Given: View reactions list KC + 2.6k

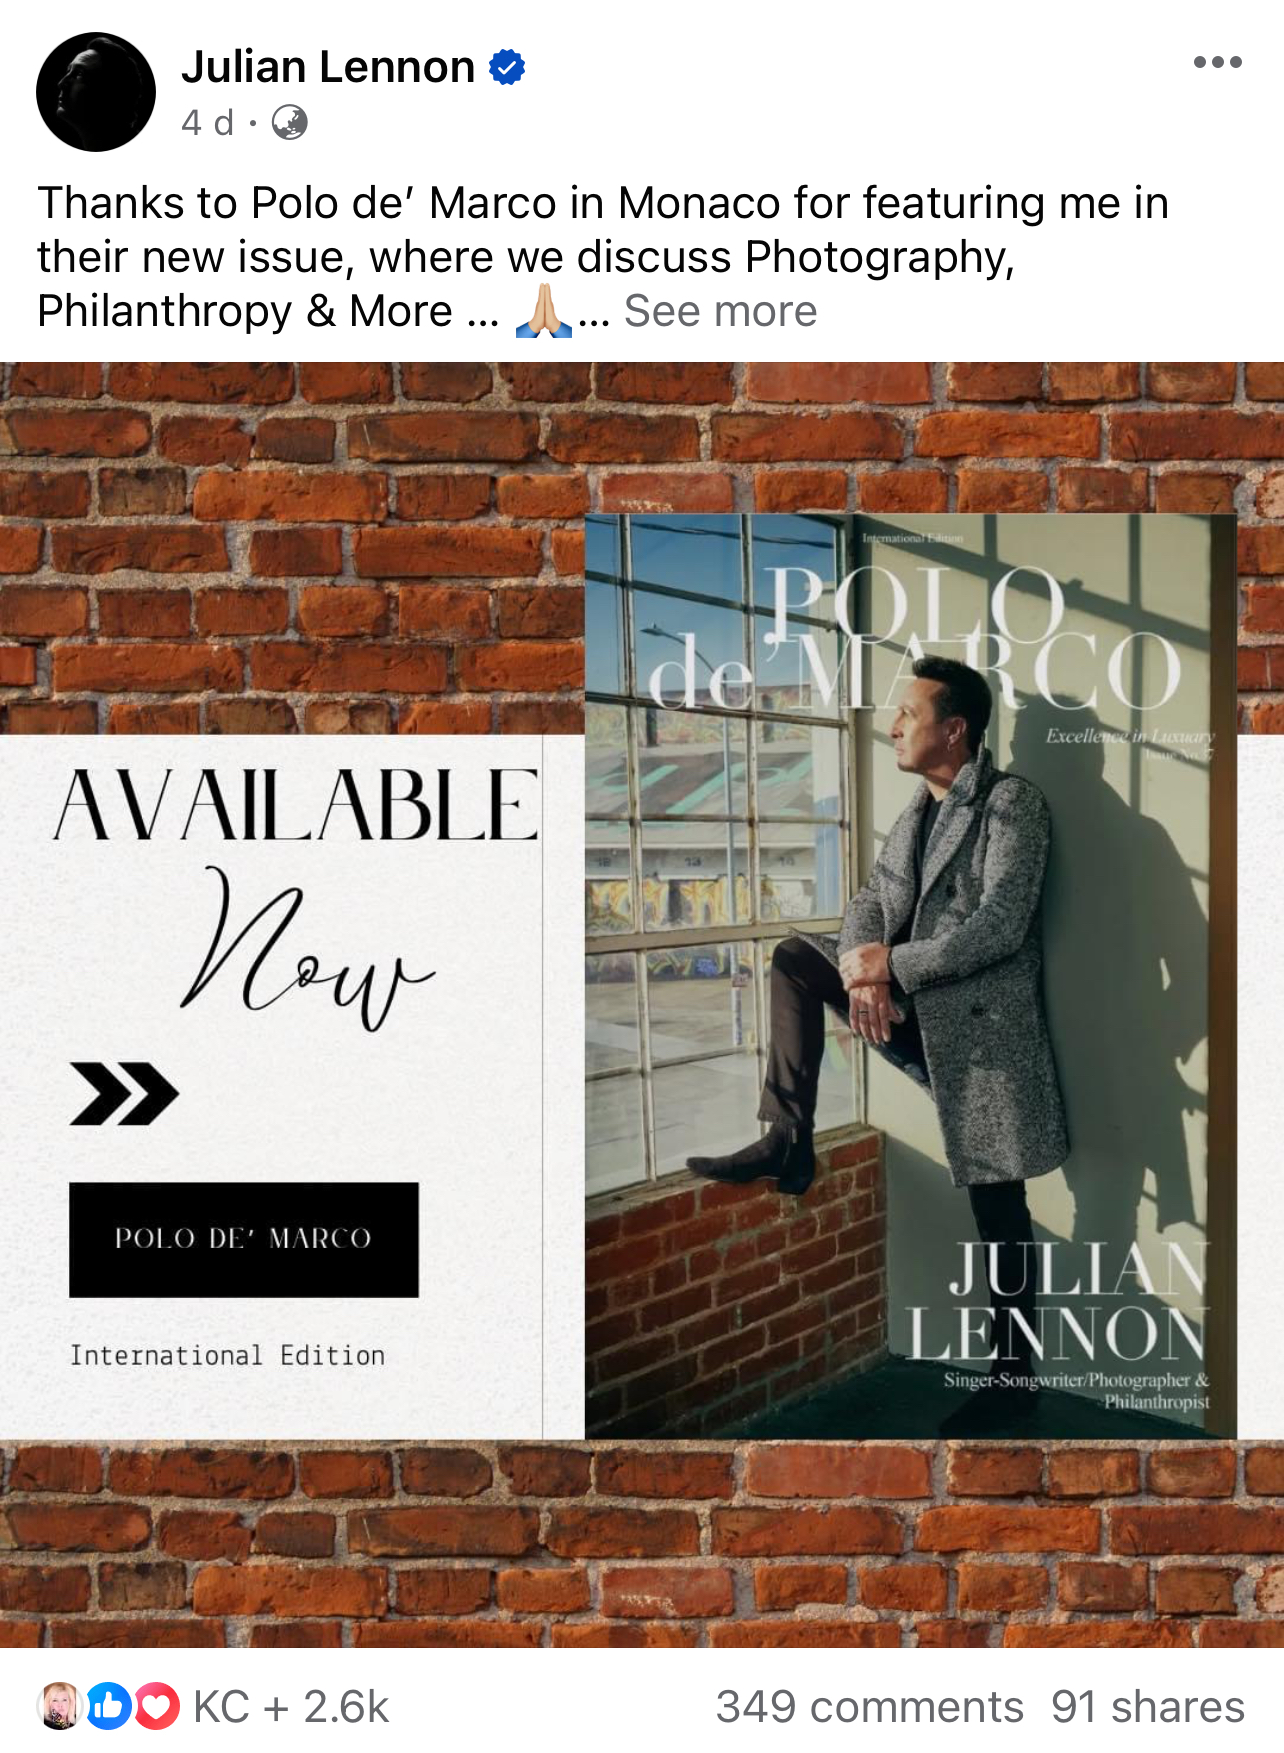Looking at the screenshot, I should tap(291, 1707).
